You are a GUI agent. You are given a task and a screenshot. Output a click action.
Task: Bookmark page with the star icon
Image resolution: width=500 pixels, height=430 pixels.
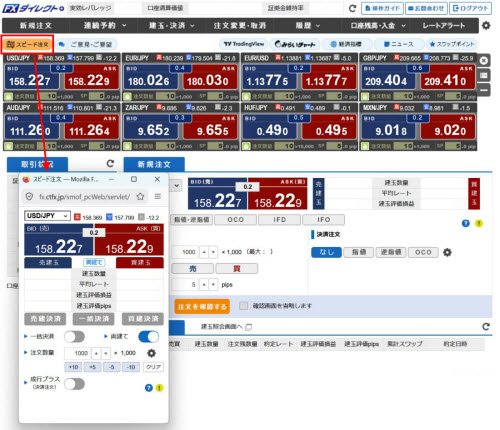140,196
